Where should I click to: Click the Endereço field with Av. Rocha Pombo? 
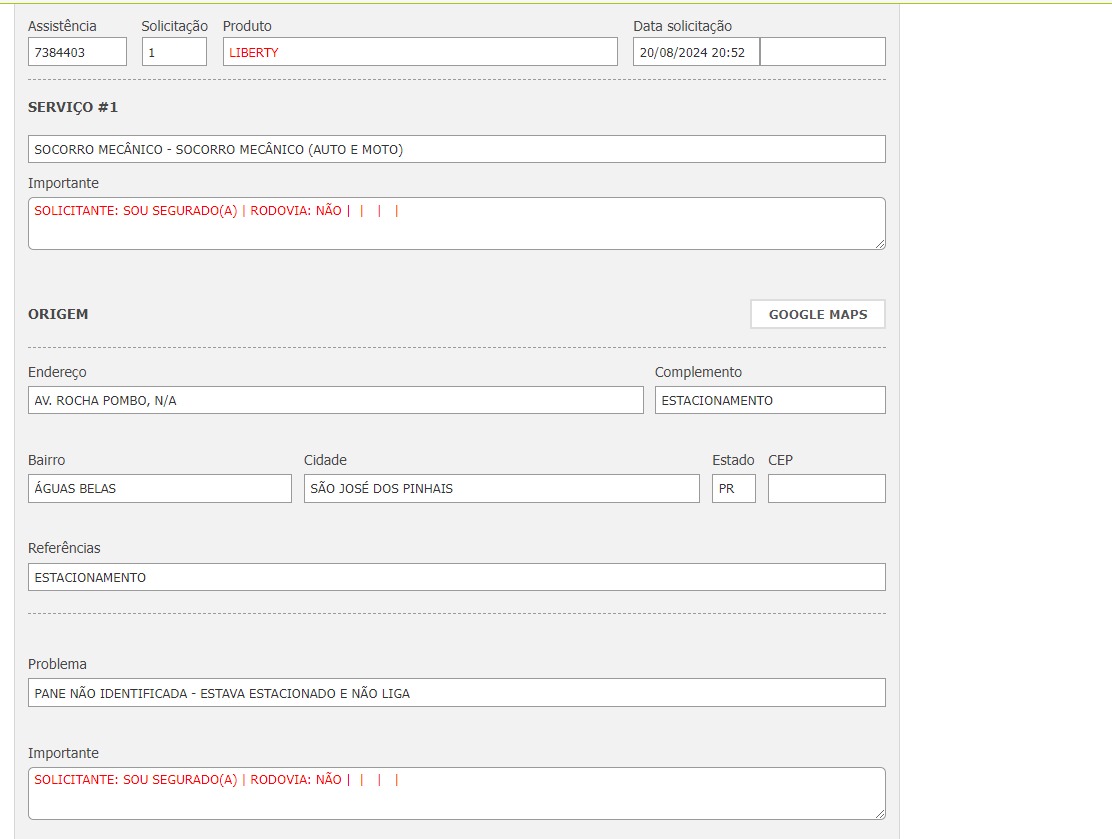click(x=335, y=400)
